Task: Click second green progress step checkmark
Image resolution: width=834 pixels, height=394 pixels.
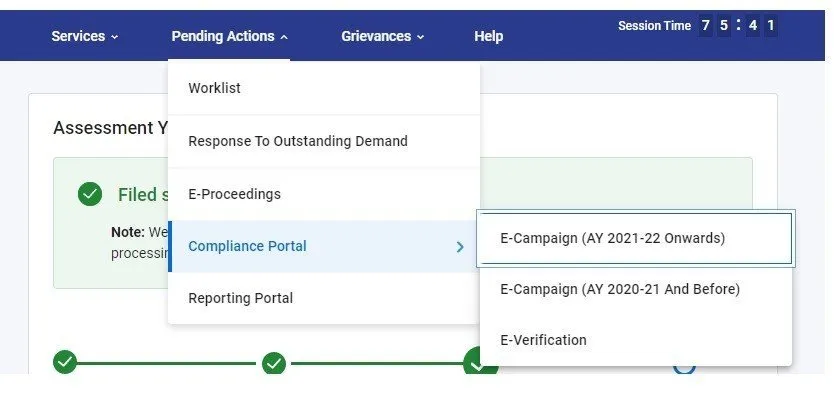Action: pos(274,363)
